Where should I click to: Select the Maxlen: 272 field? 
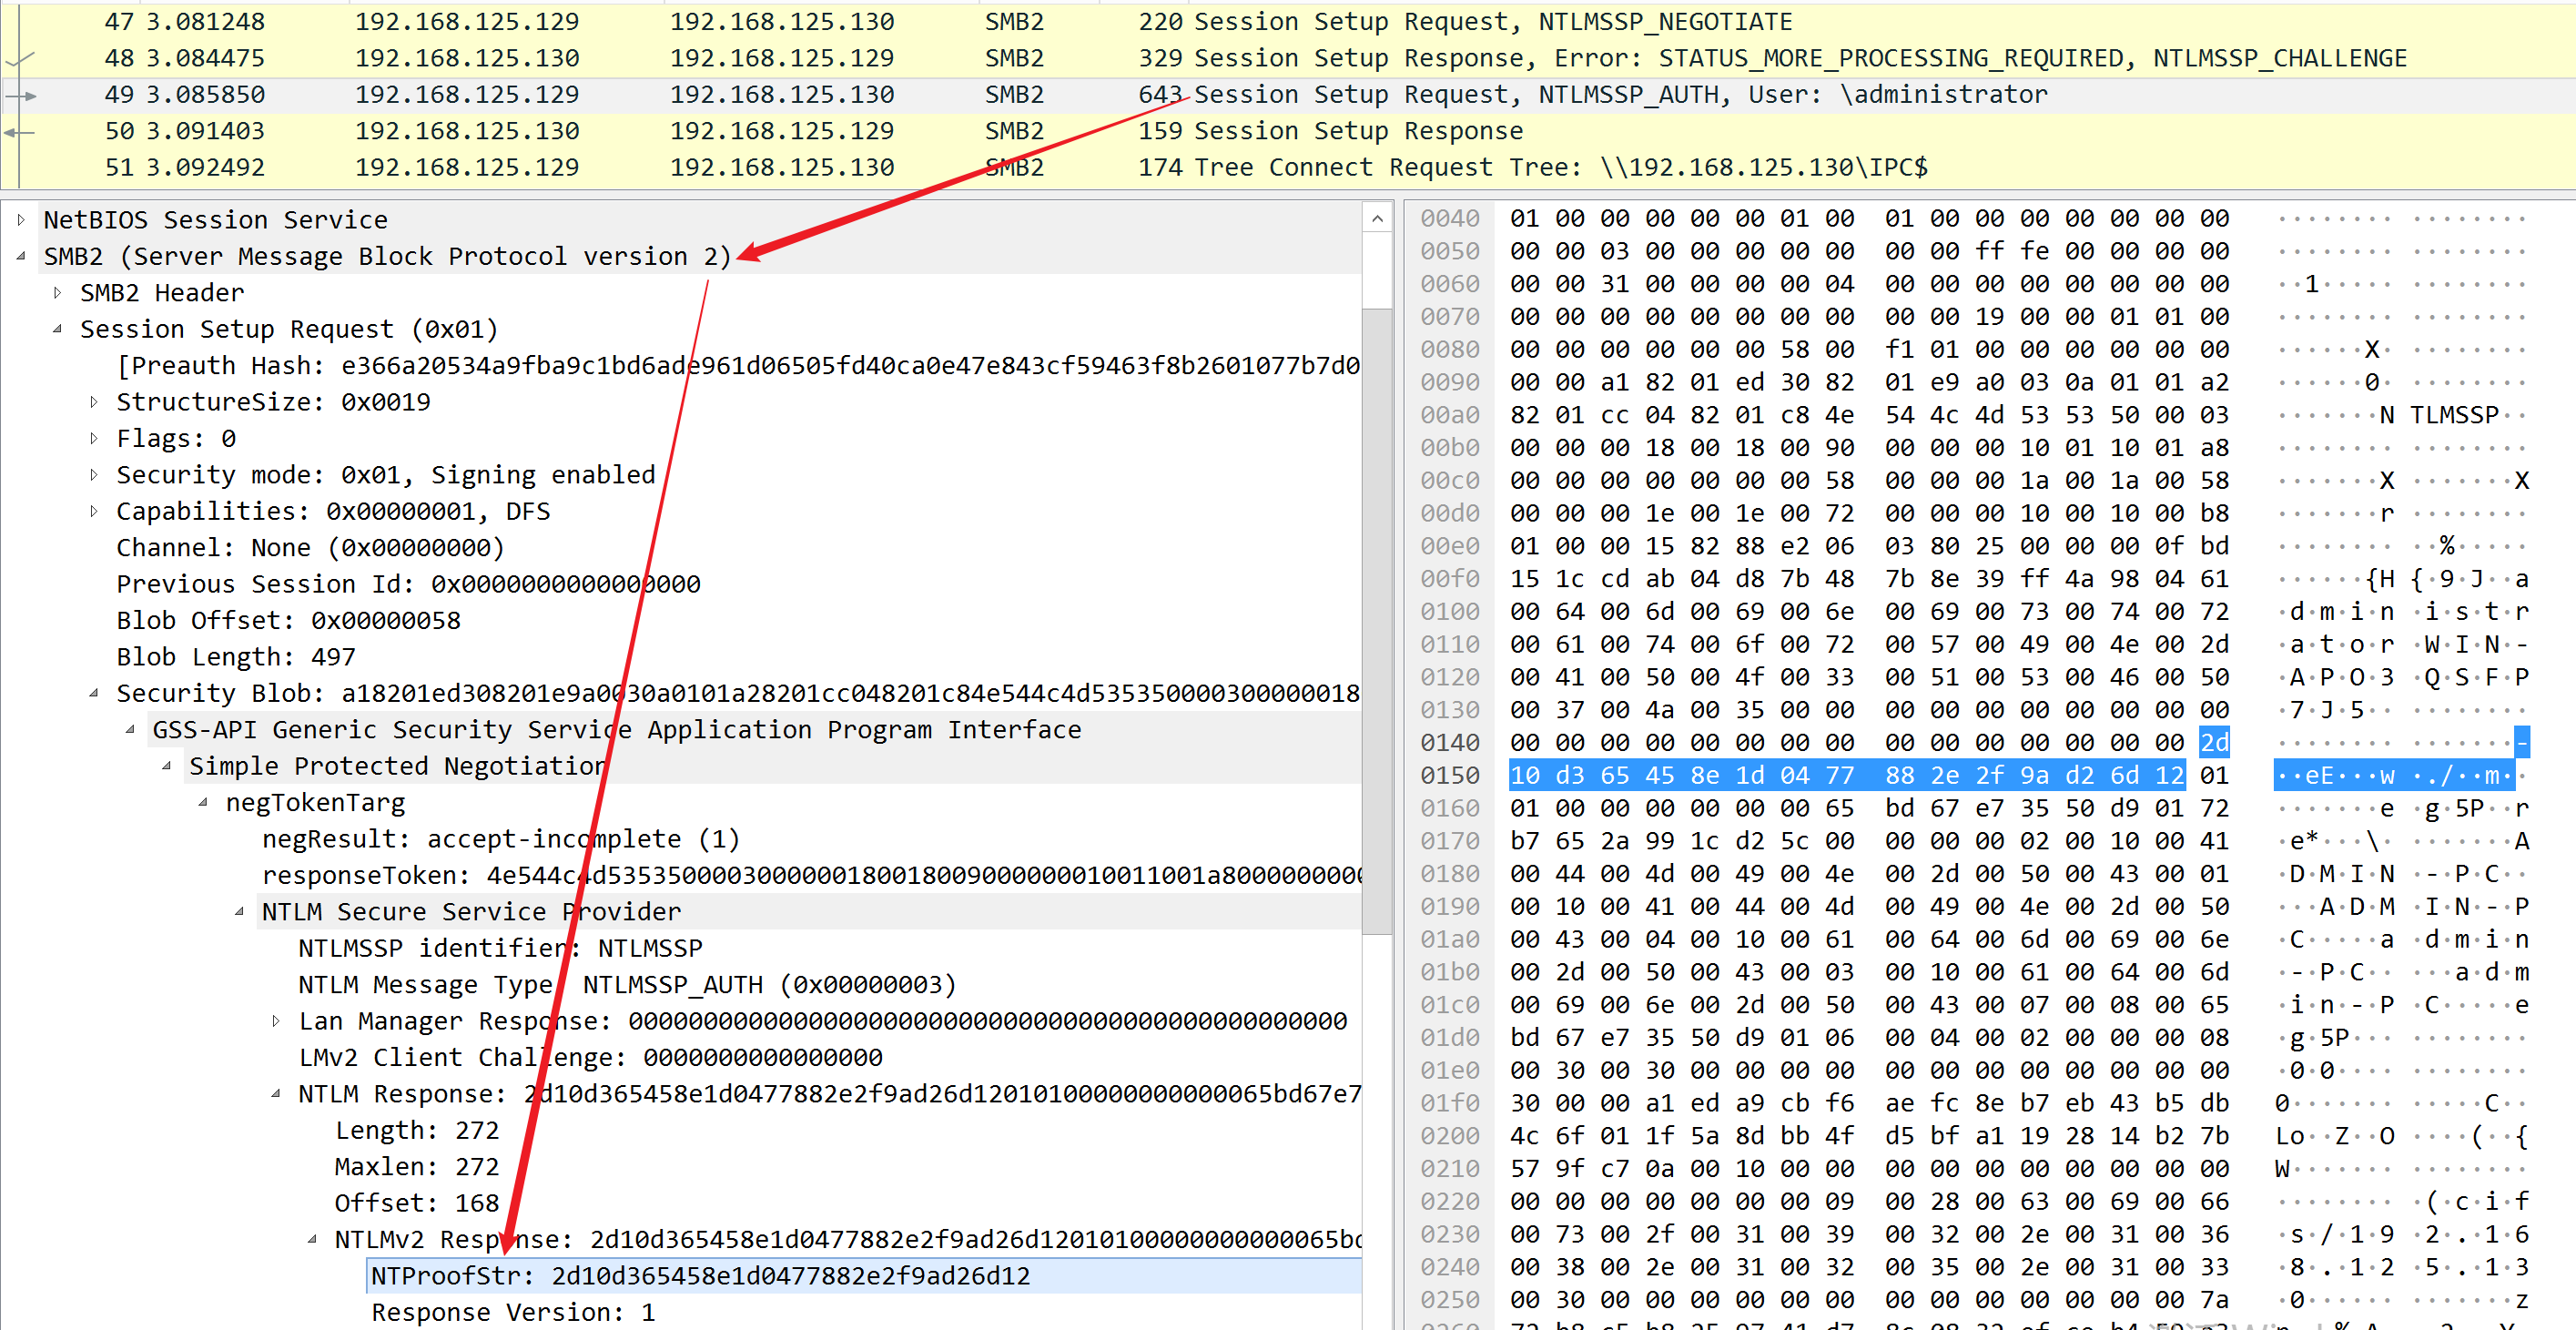coord(417,1167)
